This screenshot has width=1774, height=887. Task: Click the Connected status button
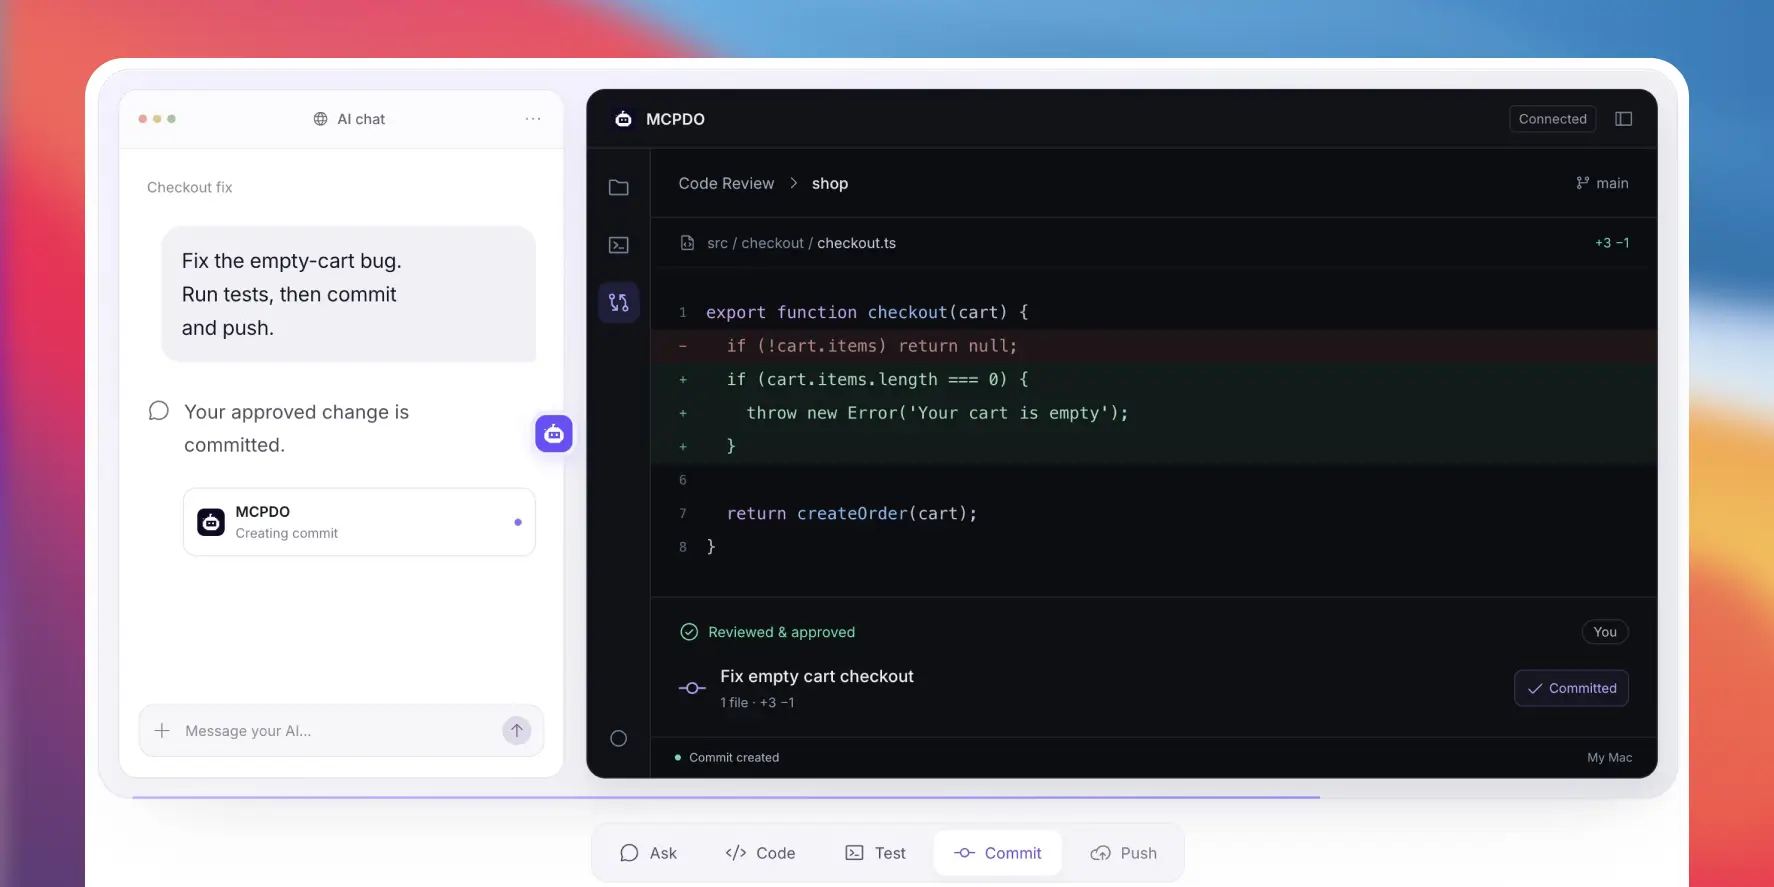click(x=1553, y=119)
